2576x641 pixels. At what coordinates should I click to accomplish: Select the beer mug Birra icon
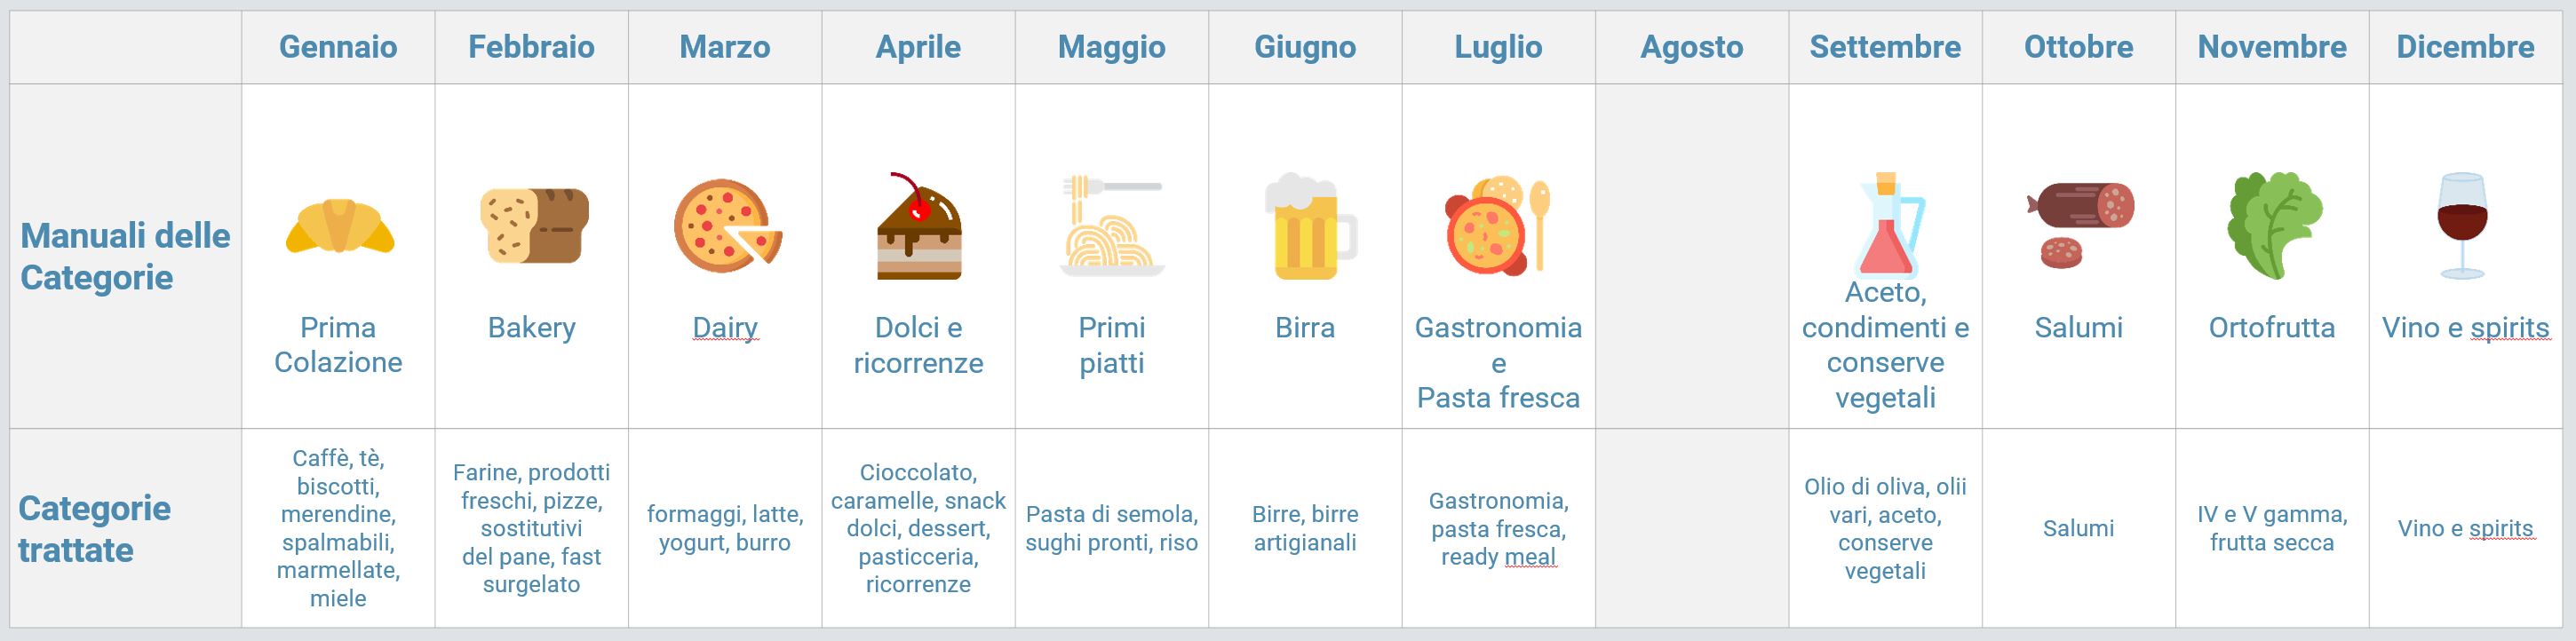(x=1310, y=226)
